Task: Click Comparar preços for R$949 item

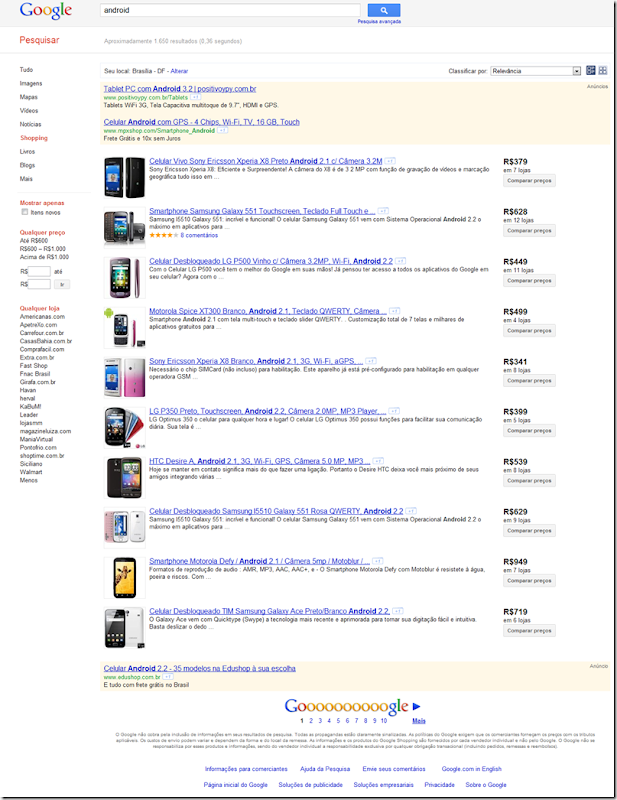Action: (529, 581)
